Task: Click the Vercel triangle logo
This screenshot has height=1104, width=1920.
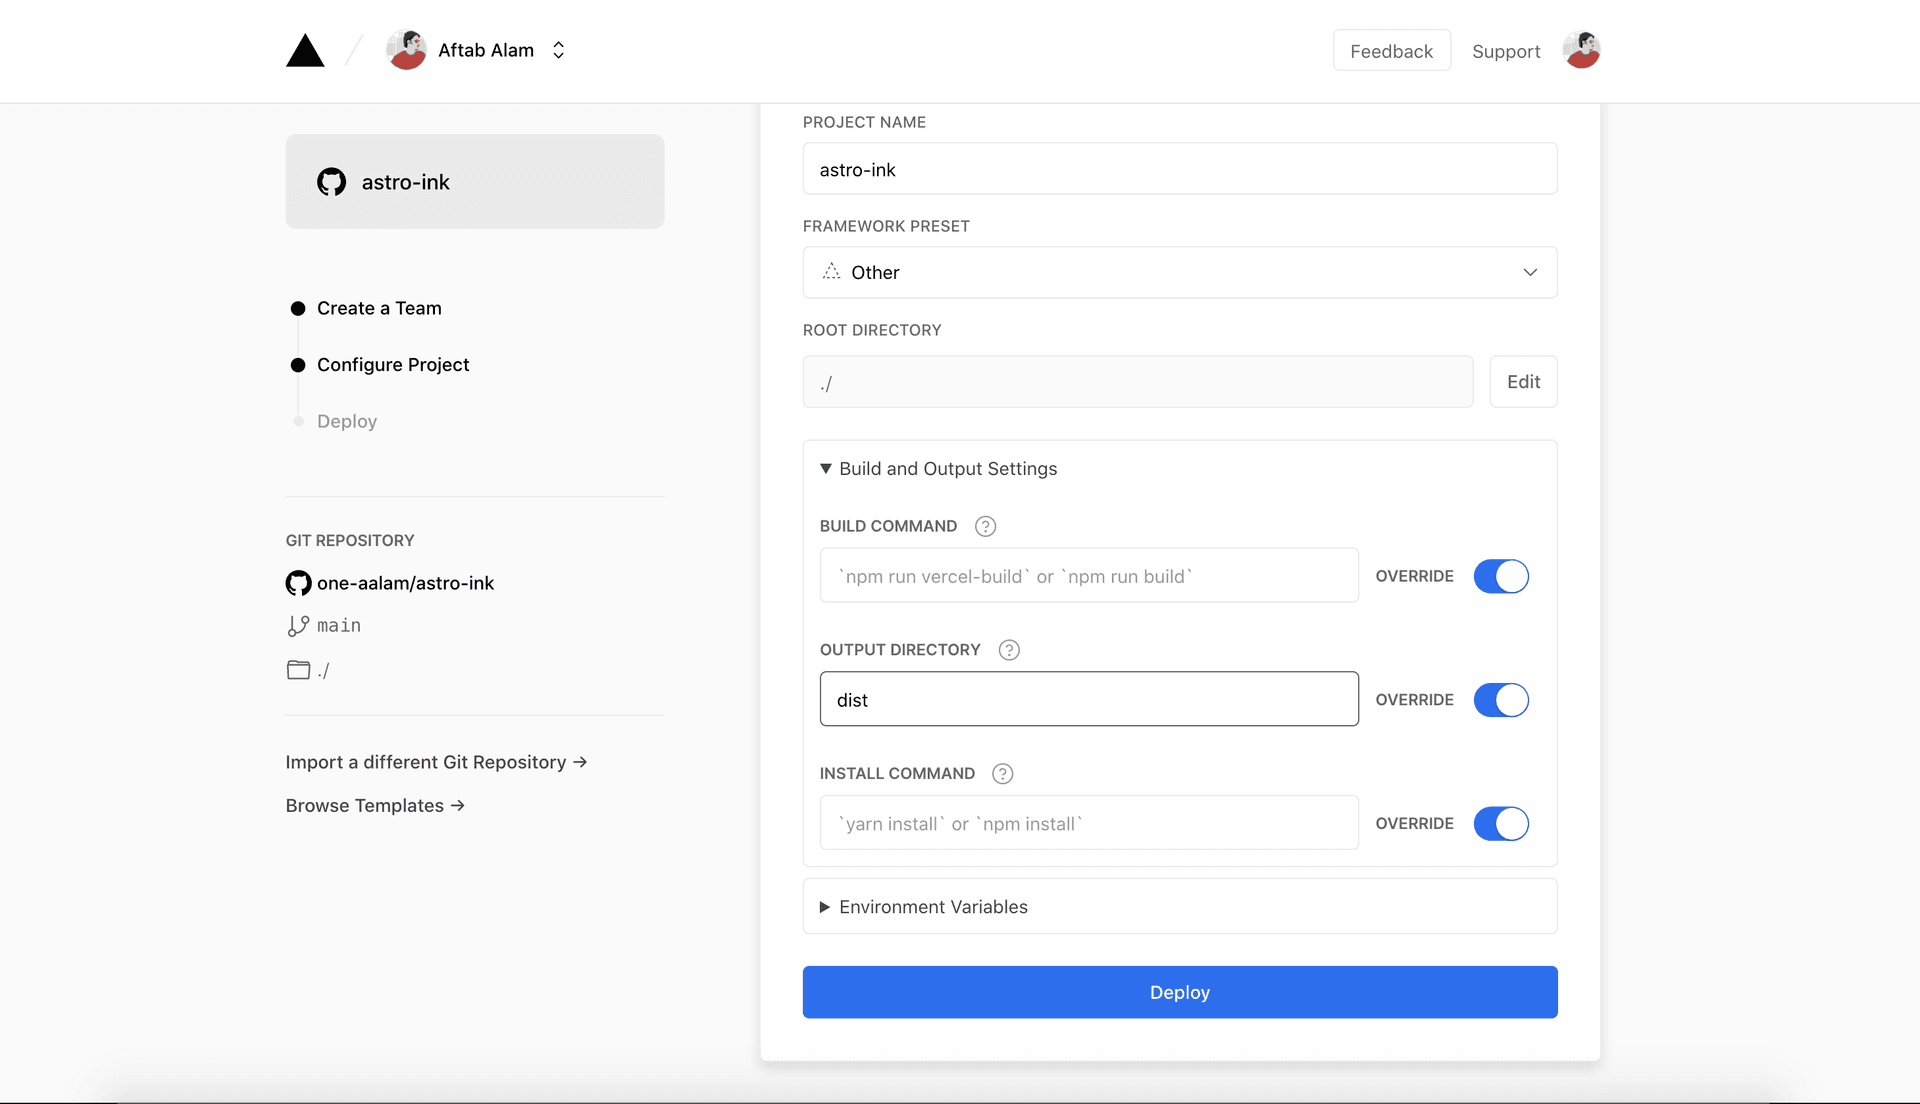Action: (305, 50)
